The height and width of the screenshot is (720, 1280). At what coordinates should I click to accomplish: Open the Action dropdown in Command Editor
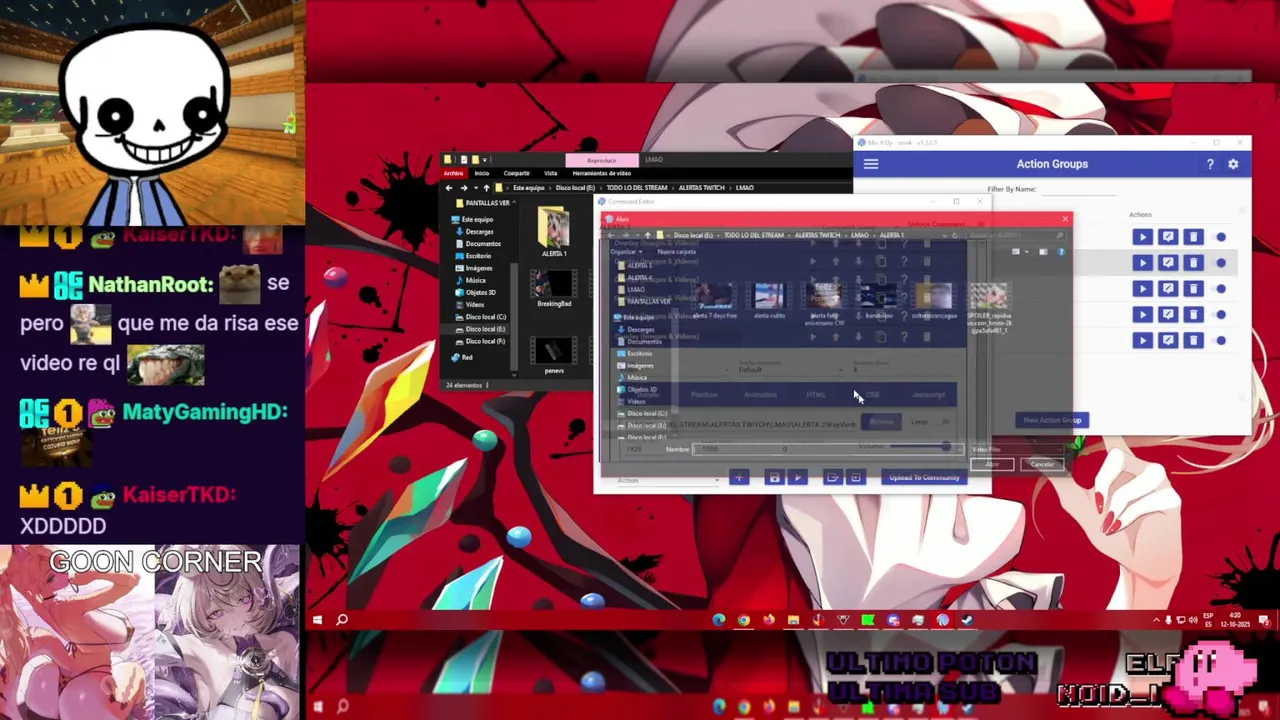[x=667, y=481]
